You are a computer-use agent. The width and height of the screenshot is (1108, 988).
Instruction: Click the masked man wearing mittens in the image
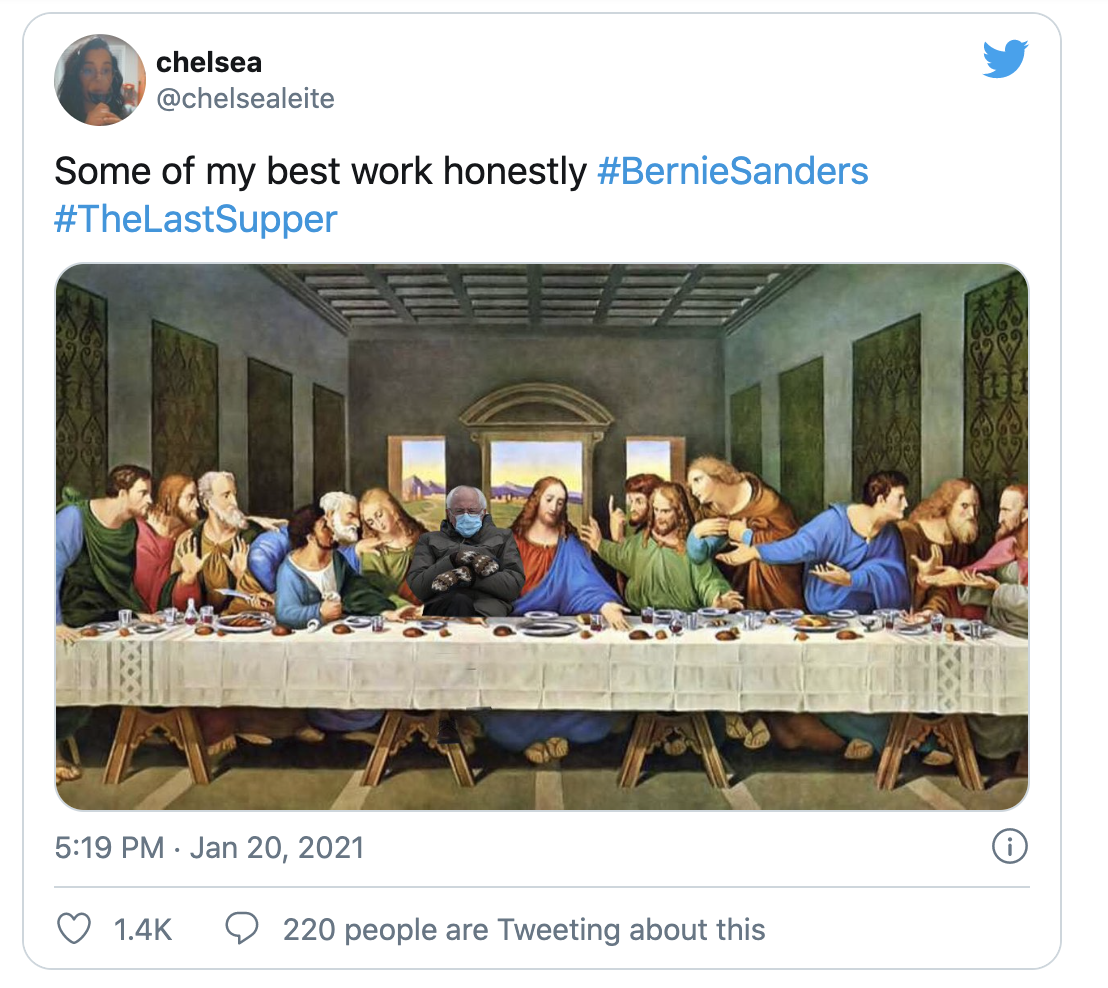[x=465, y=555]
